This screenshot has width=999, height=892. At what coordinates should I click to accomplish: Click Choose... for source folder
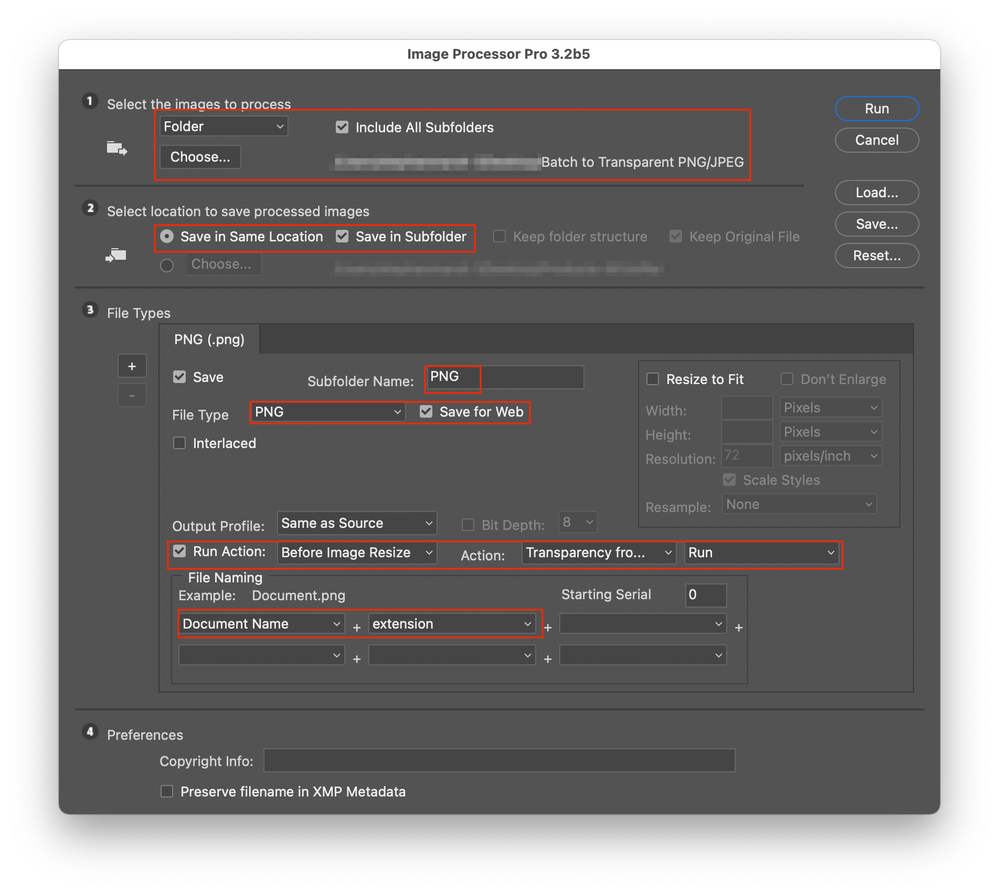coord(200,157)
